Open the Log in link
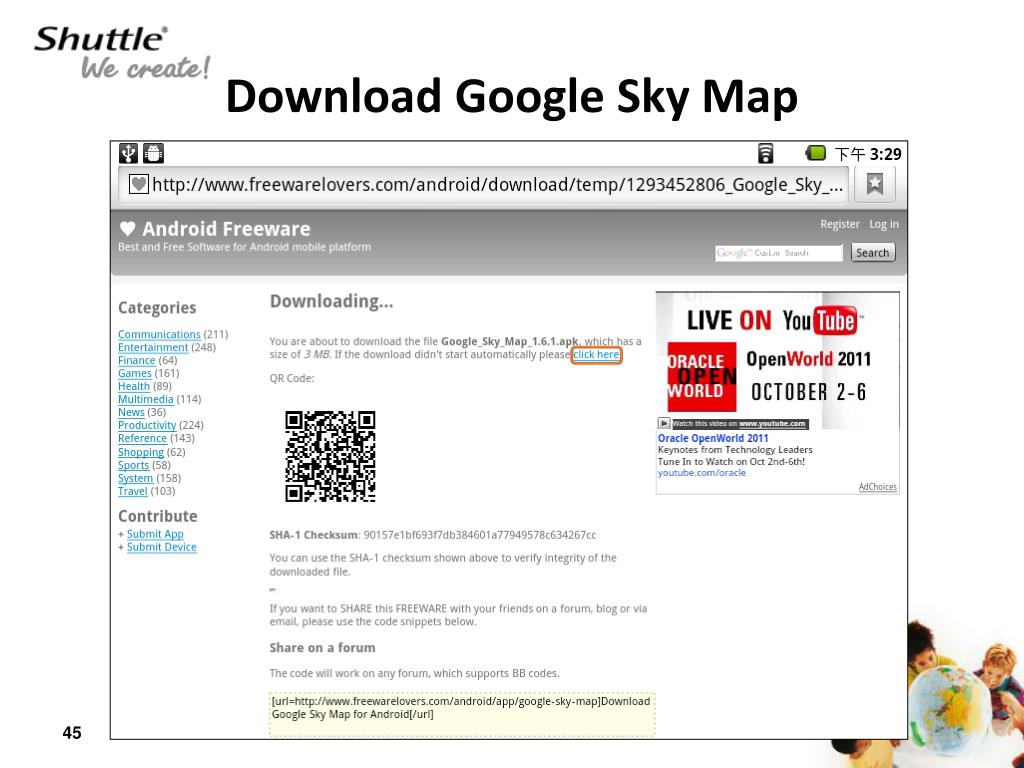The height and width of the screenshot is (768, 1024). coord(884,224)
